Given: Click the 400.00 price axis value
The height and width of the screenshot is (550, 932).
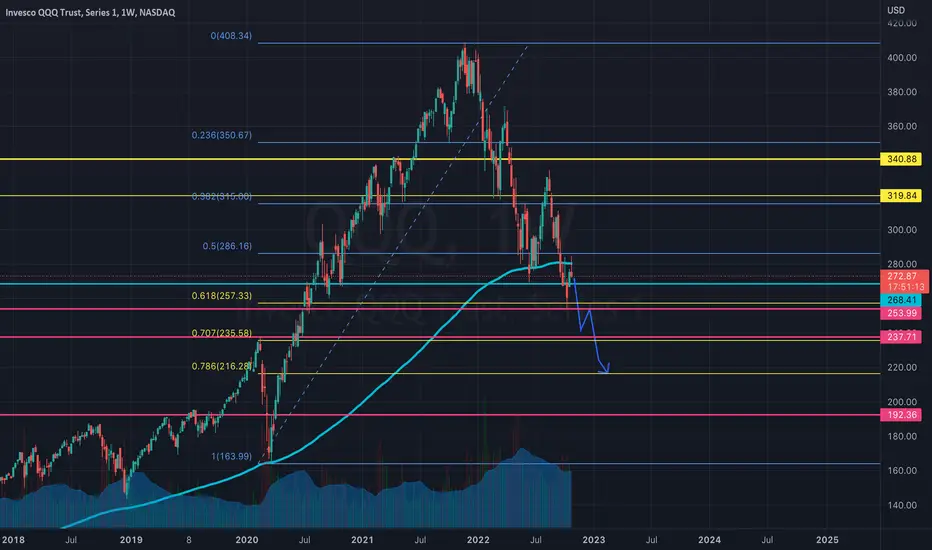Looking at the screenshot, I should pos(902,58).
